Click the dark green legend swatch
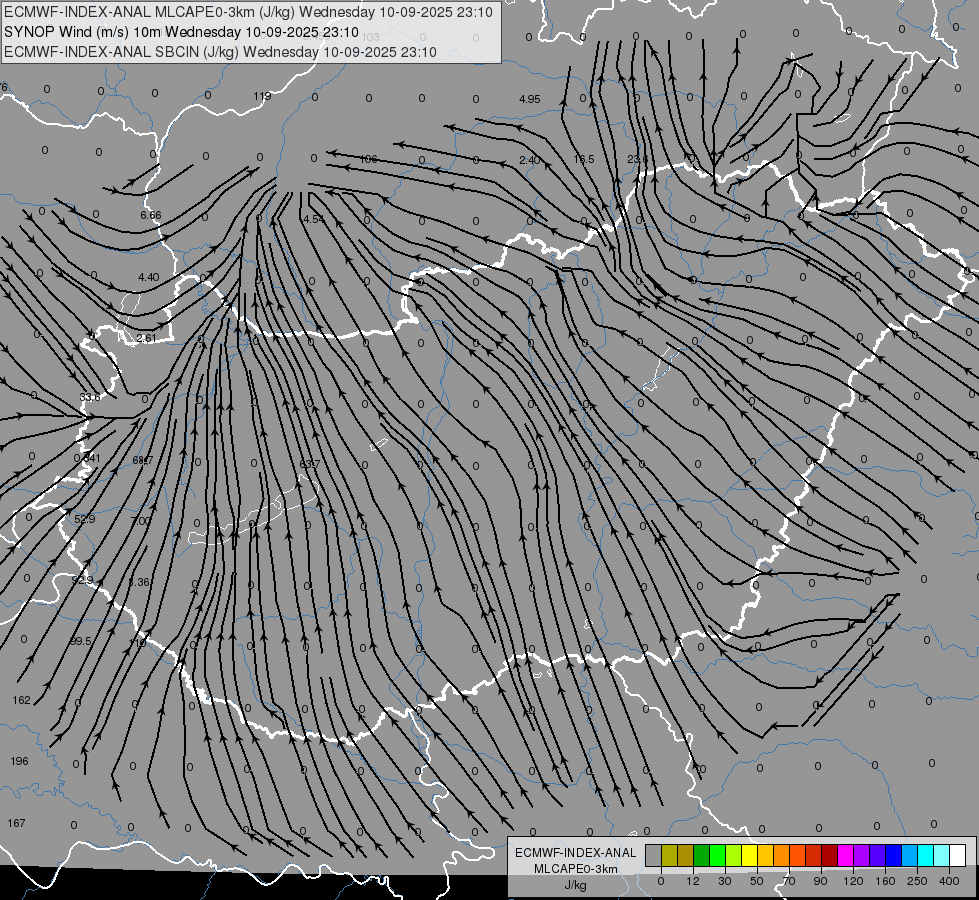This screenshot has width=979, height=900. coord(701,855)
